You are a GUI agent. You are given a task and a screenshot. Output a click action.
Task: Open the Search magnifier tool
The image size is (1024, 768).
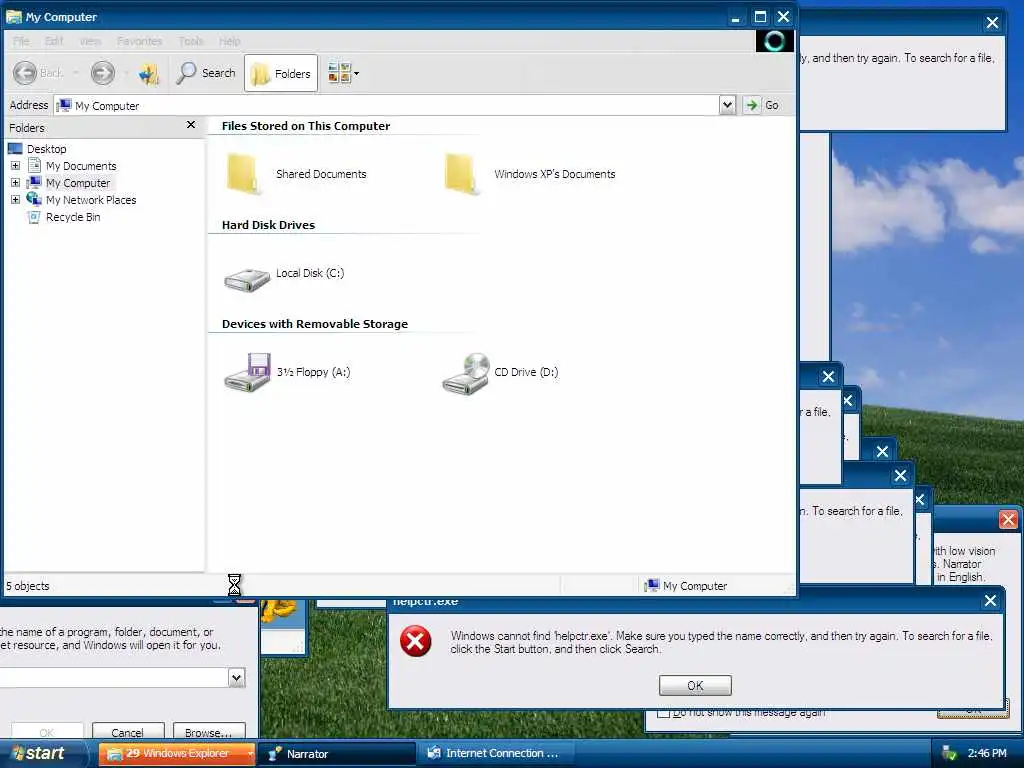205,73
